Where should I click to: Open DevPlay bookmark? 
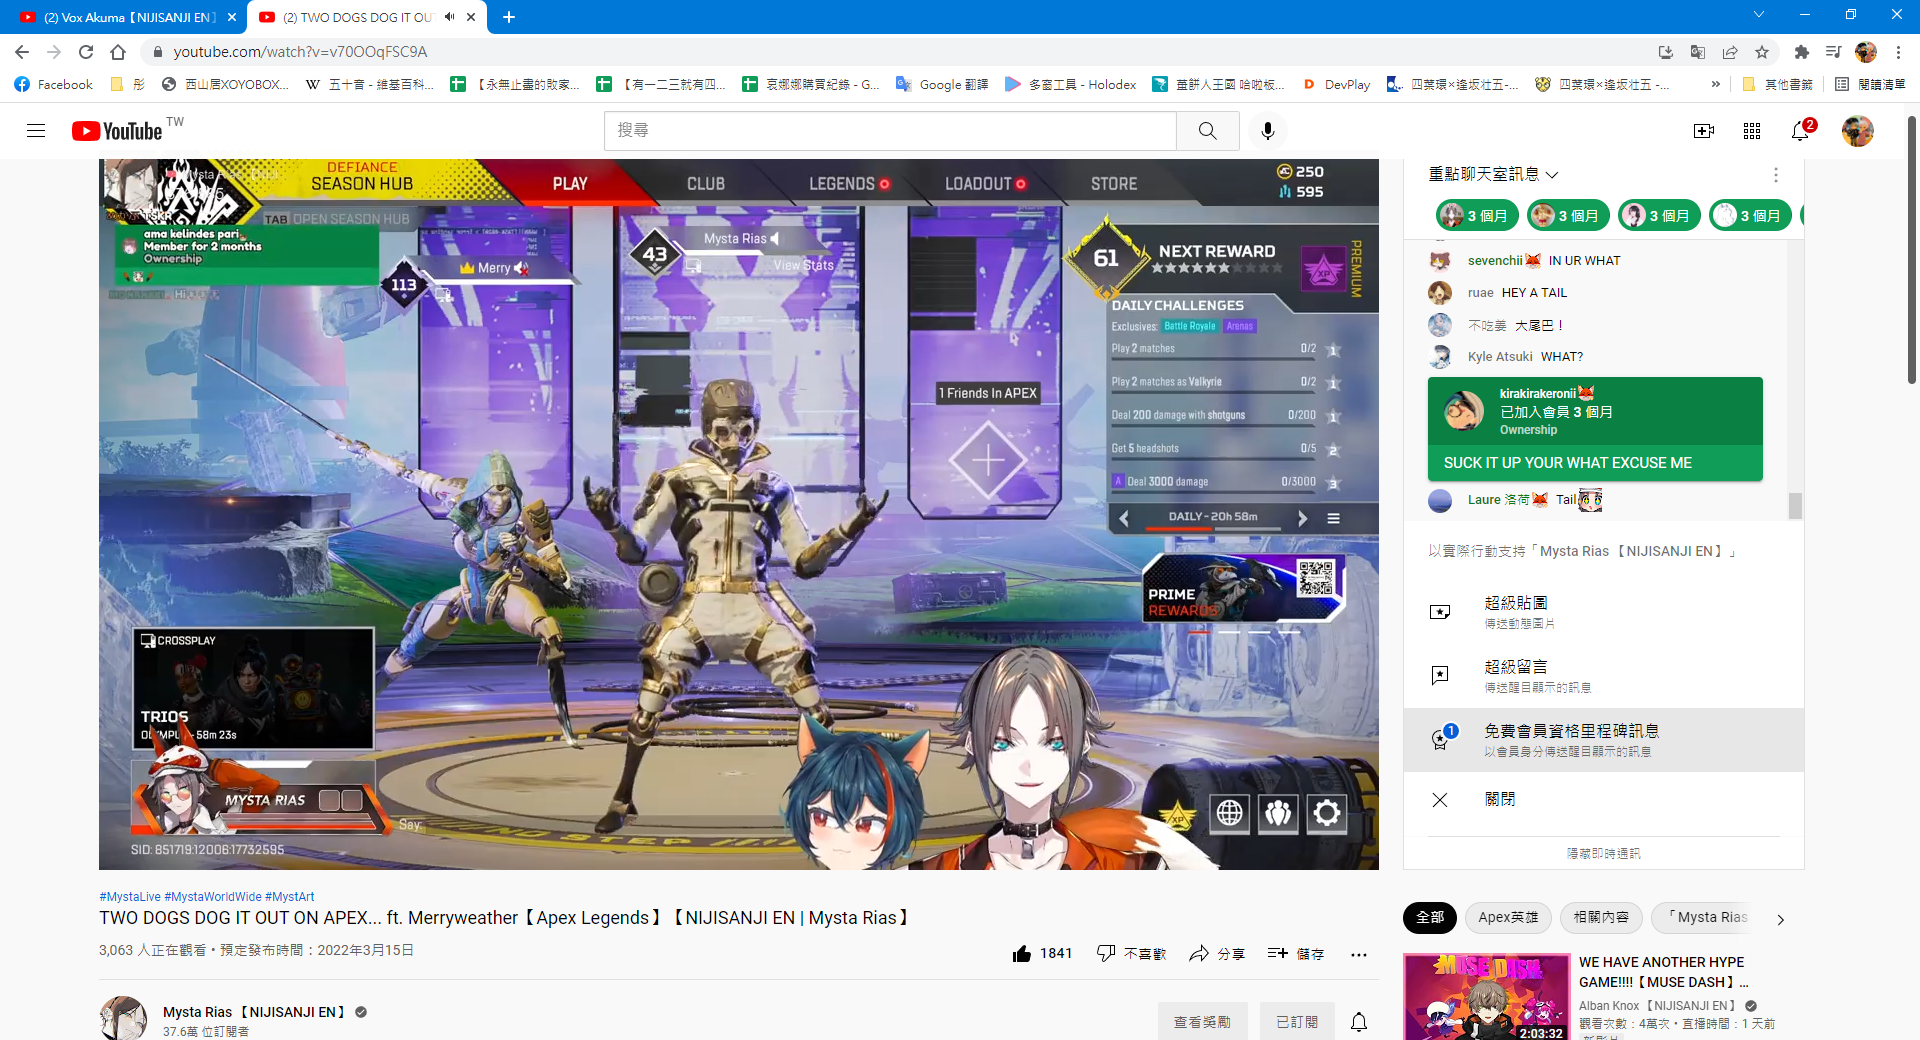tap(1336, 85)
